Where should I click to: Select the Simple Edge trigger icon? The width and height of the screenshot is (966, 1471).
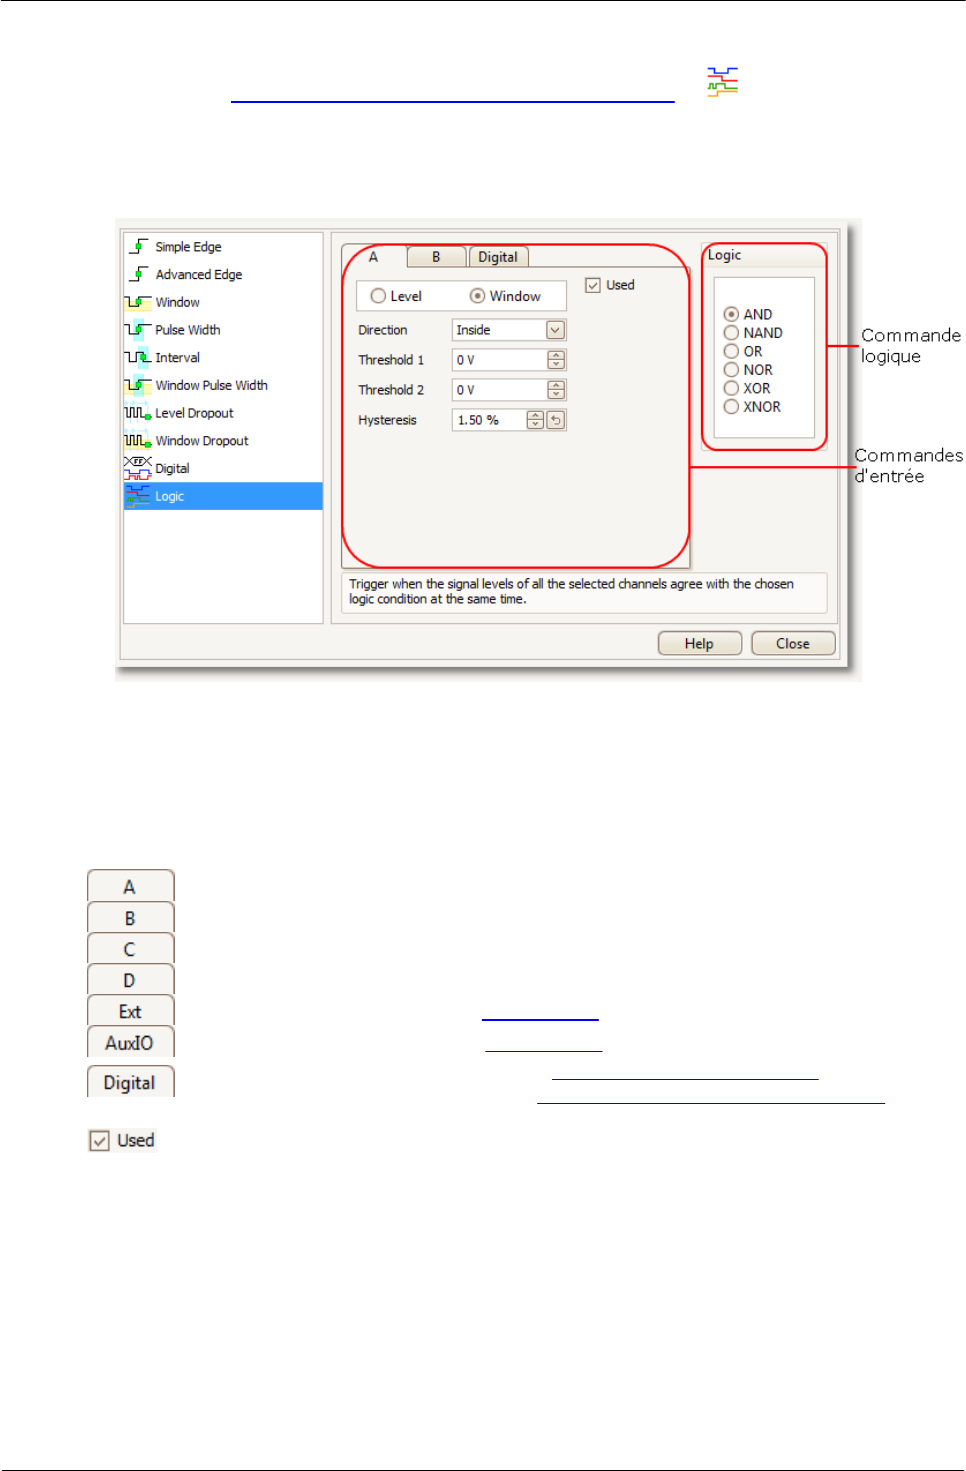click(139, 246)
